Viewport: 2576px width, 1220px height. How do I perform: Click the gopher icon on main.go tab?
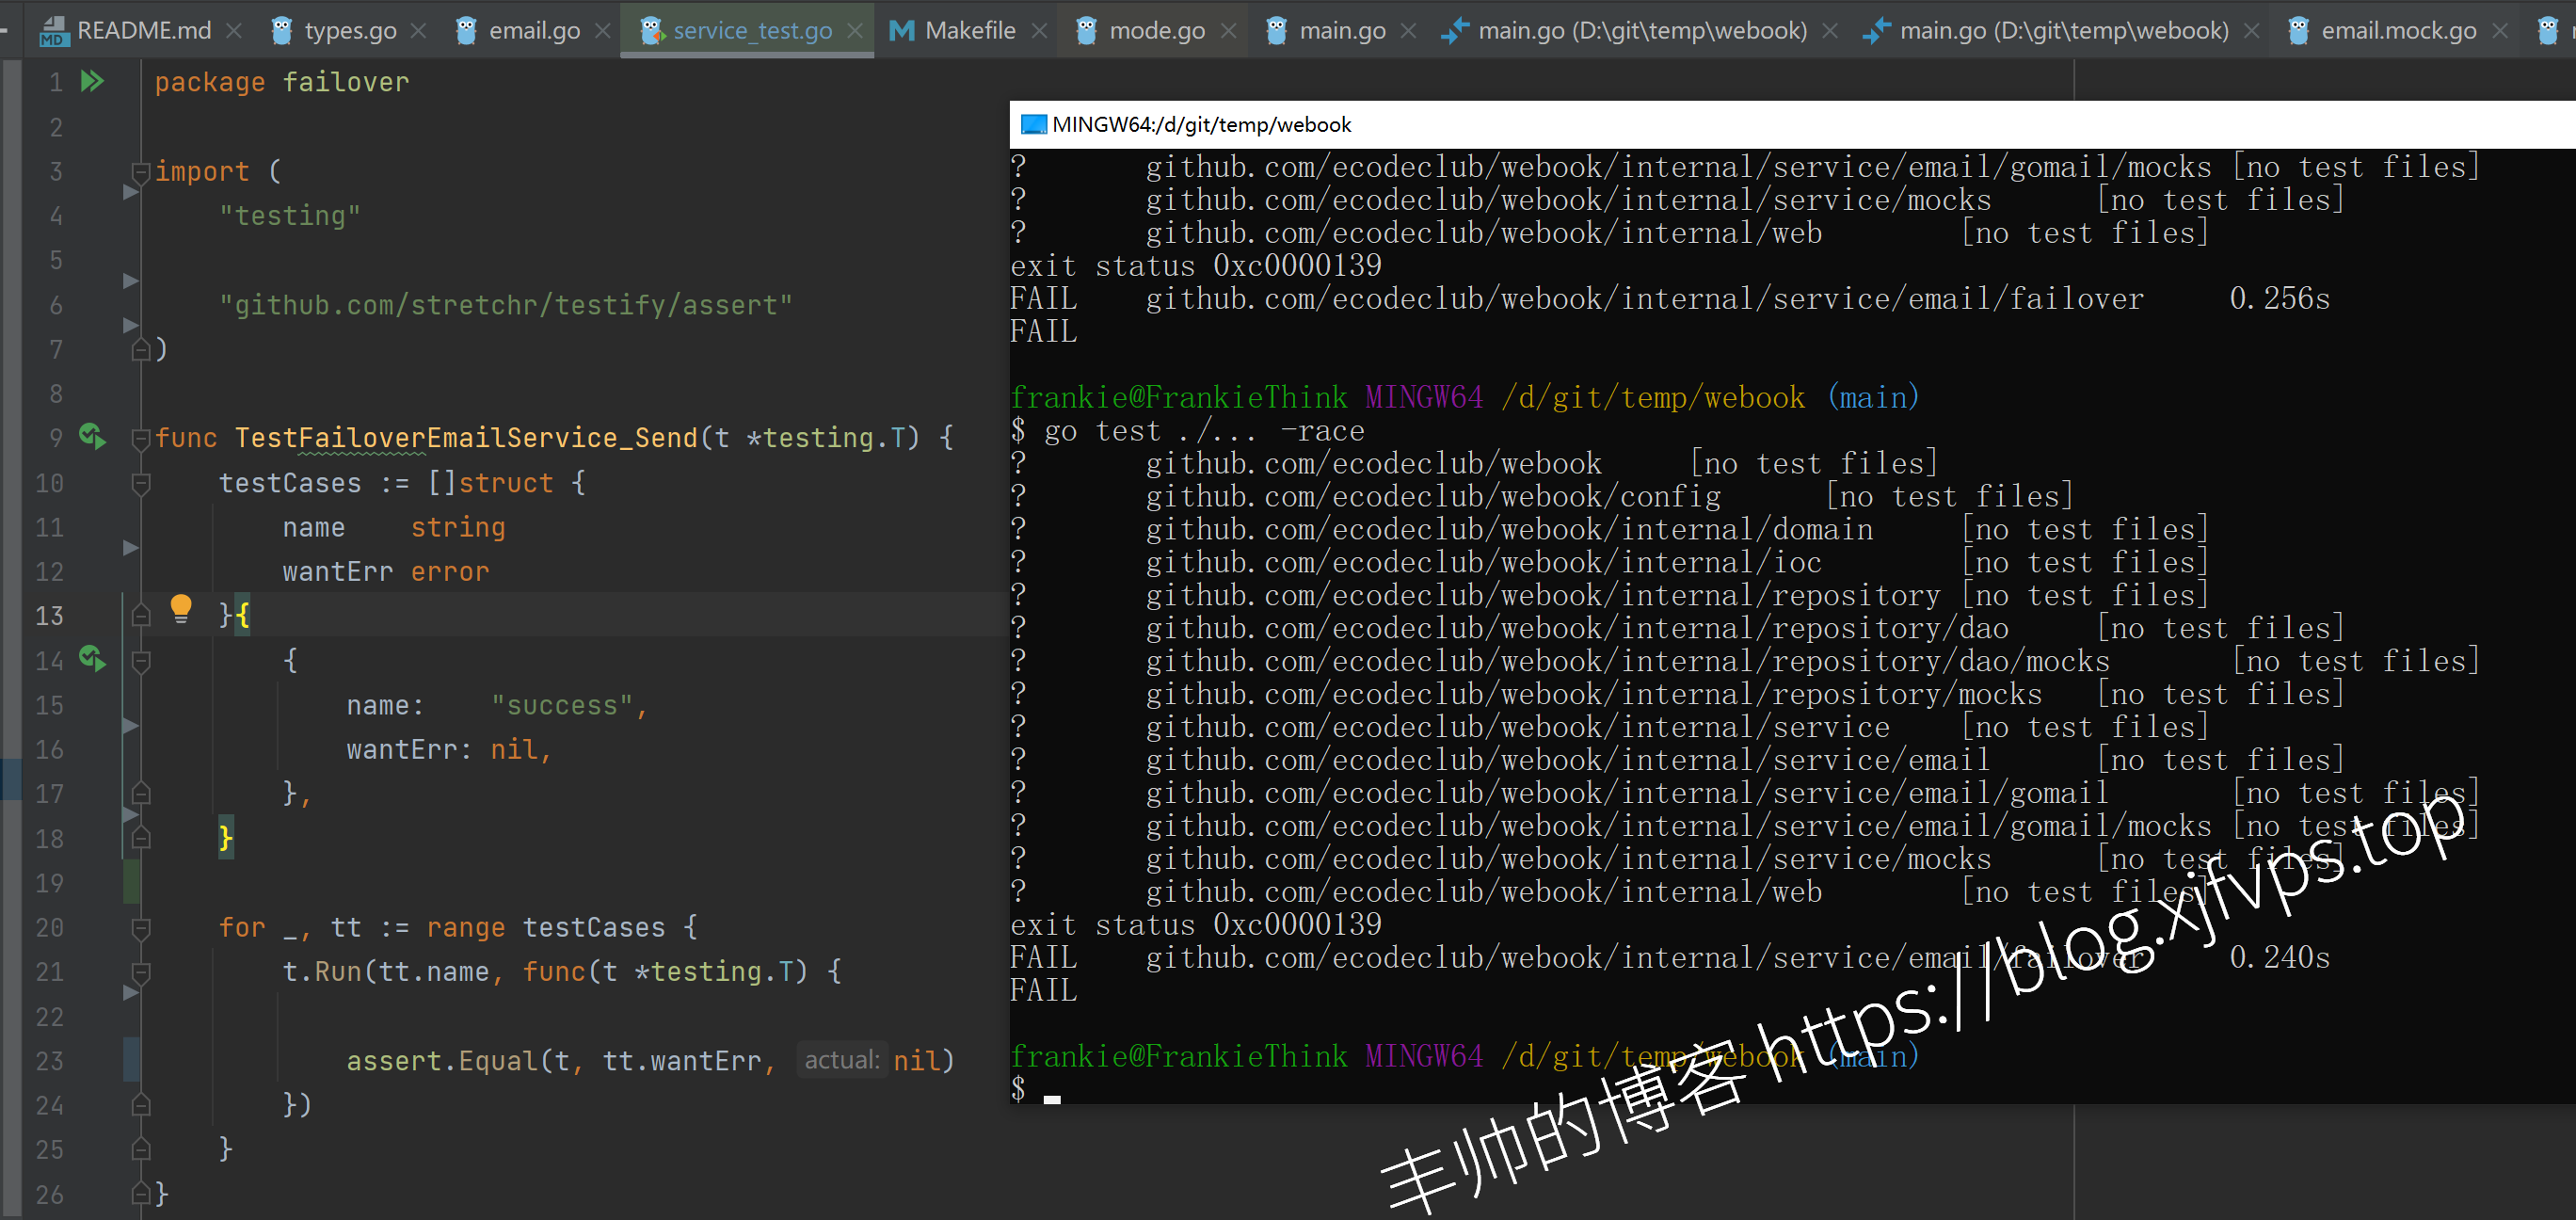[1277, 31]
